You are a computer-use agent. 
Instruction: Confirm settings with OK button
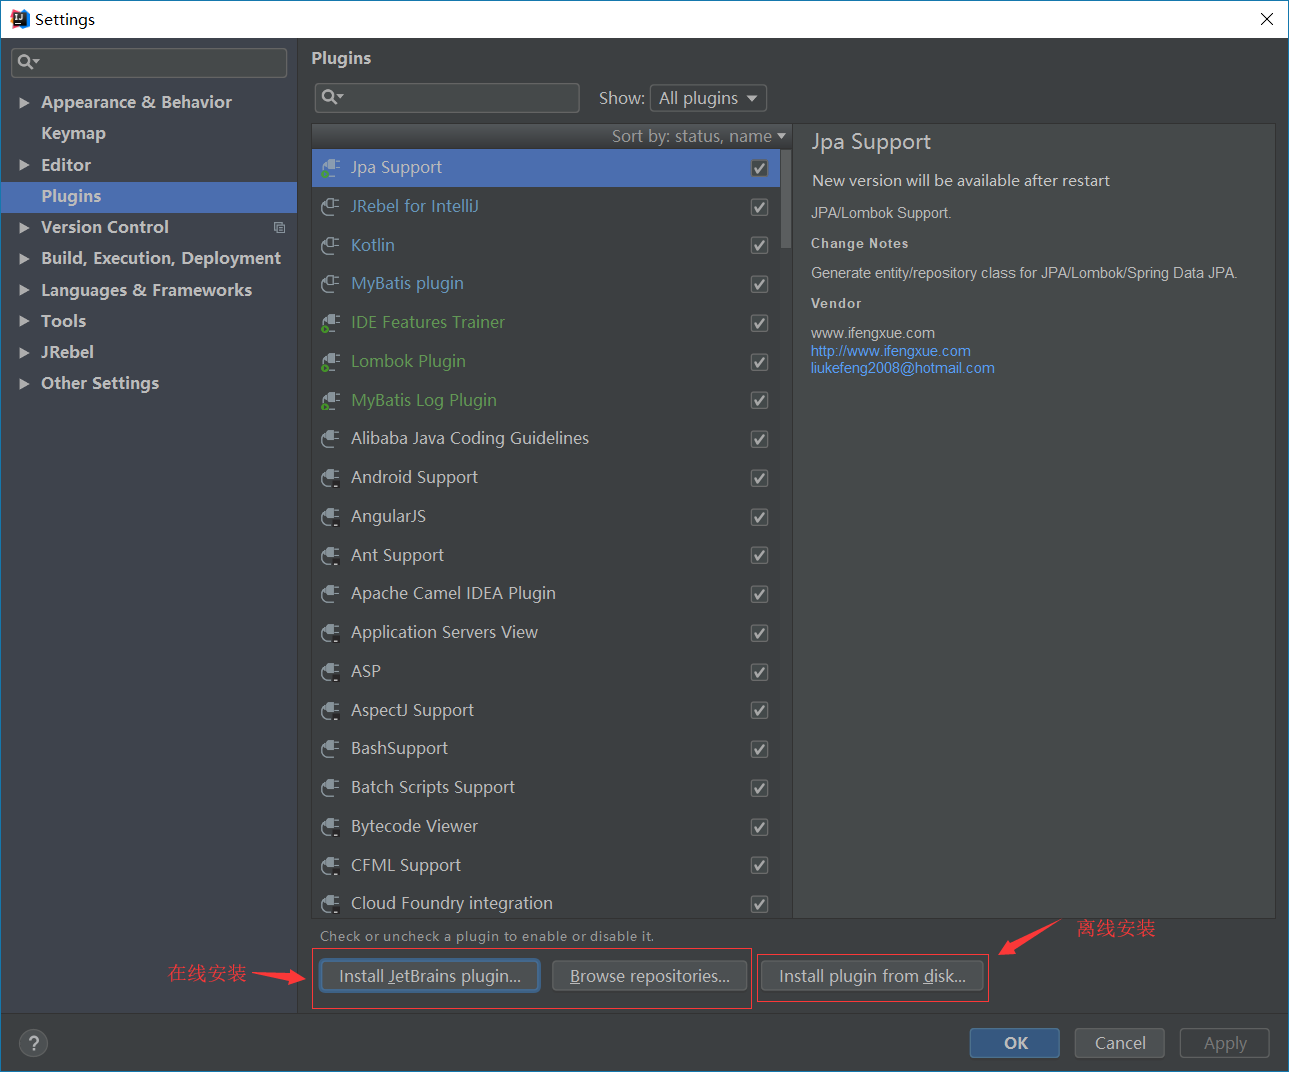pyautogui.click(x=1015, y=1043)
